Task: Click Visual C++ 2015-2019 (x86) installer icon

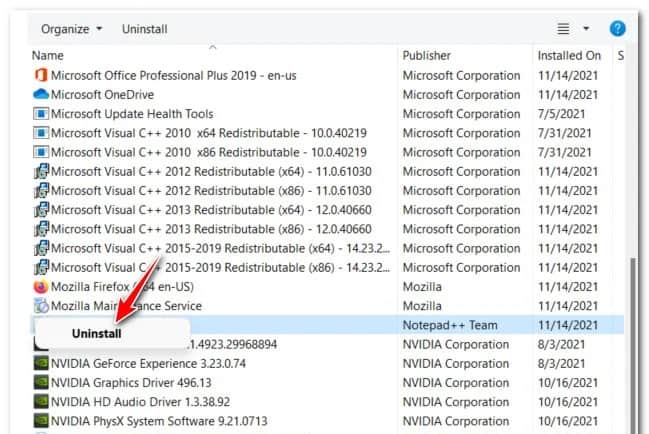Action: tap(41, 267)
